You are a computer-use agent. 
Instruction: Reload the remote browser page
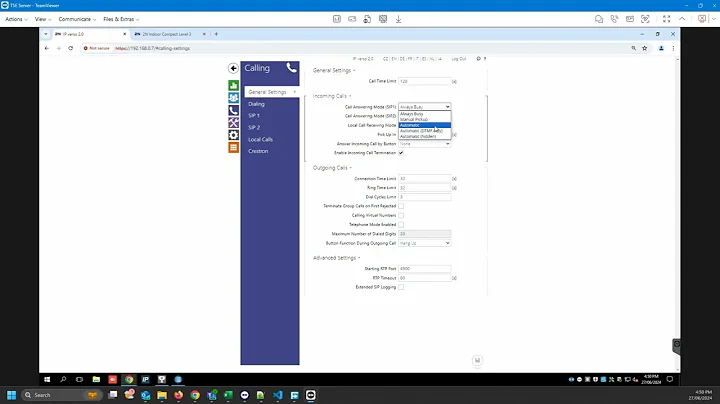71,48
